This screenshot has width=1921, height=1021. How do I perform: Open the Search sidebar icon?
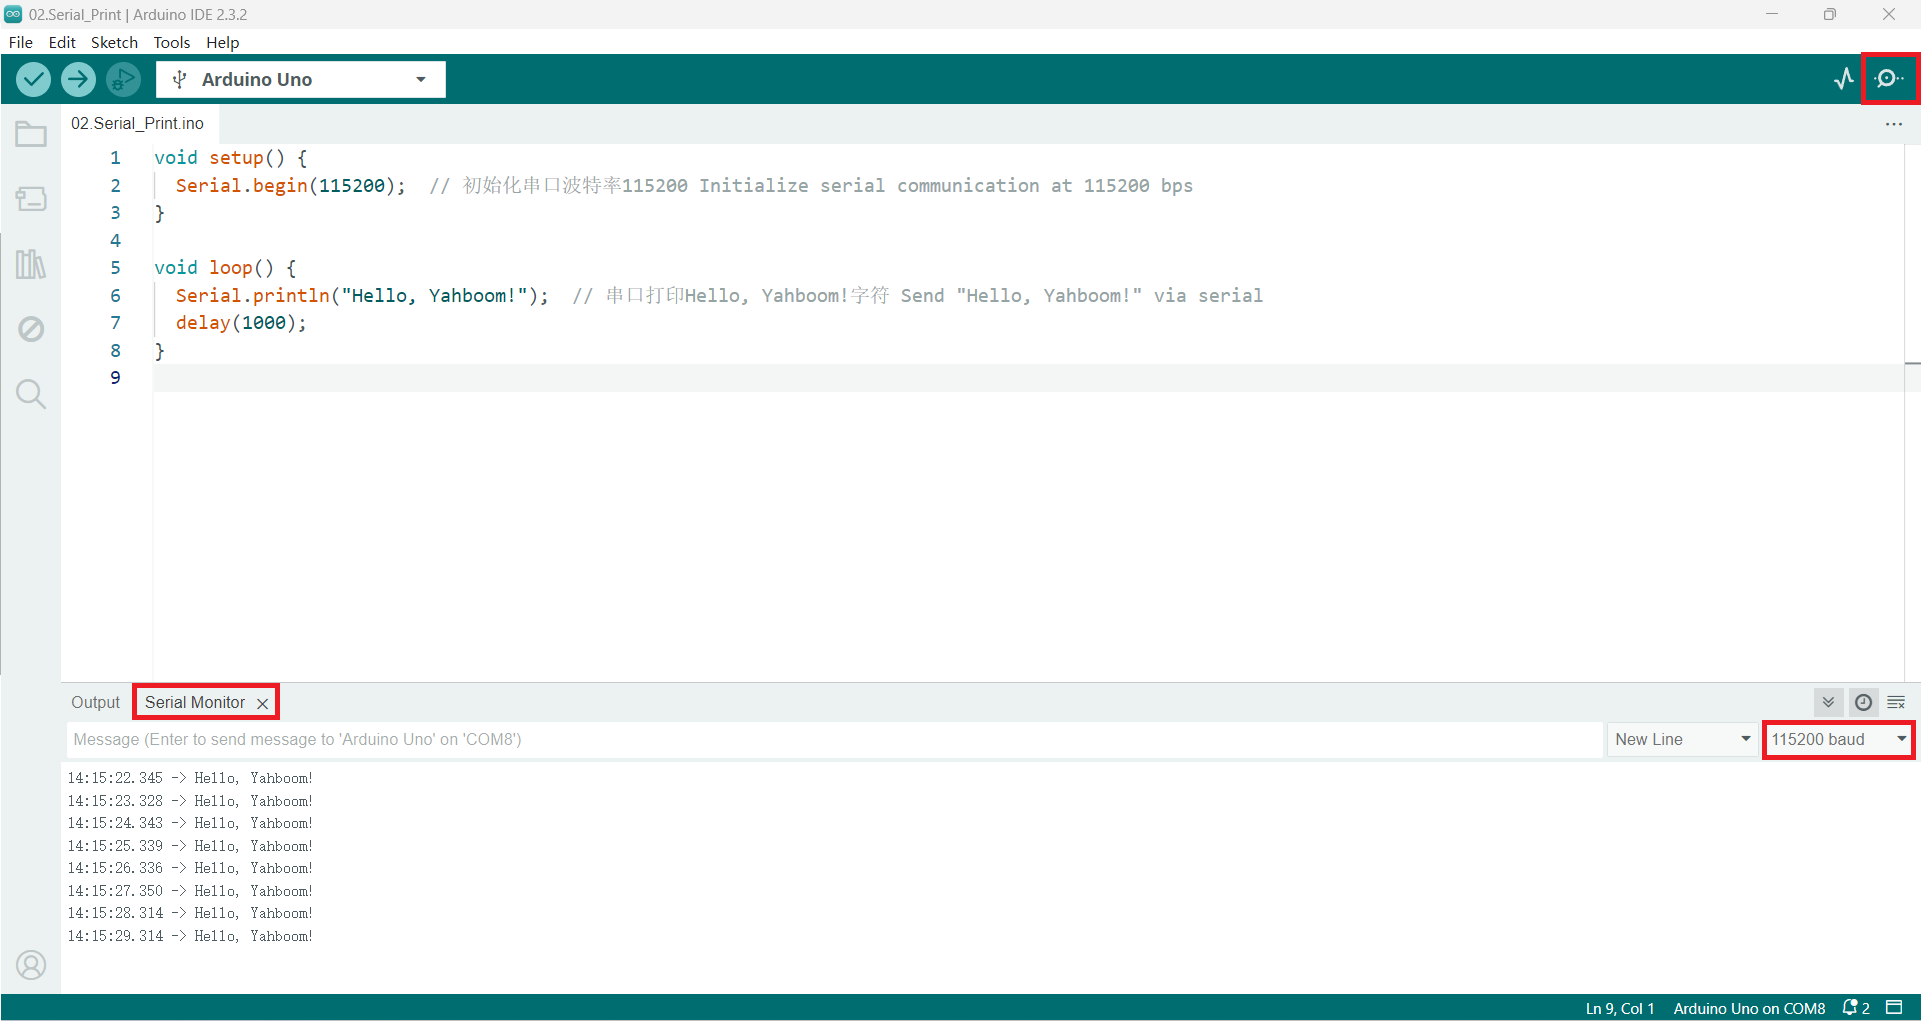pos(31,394)
